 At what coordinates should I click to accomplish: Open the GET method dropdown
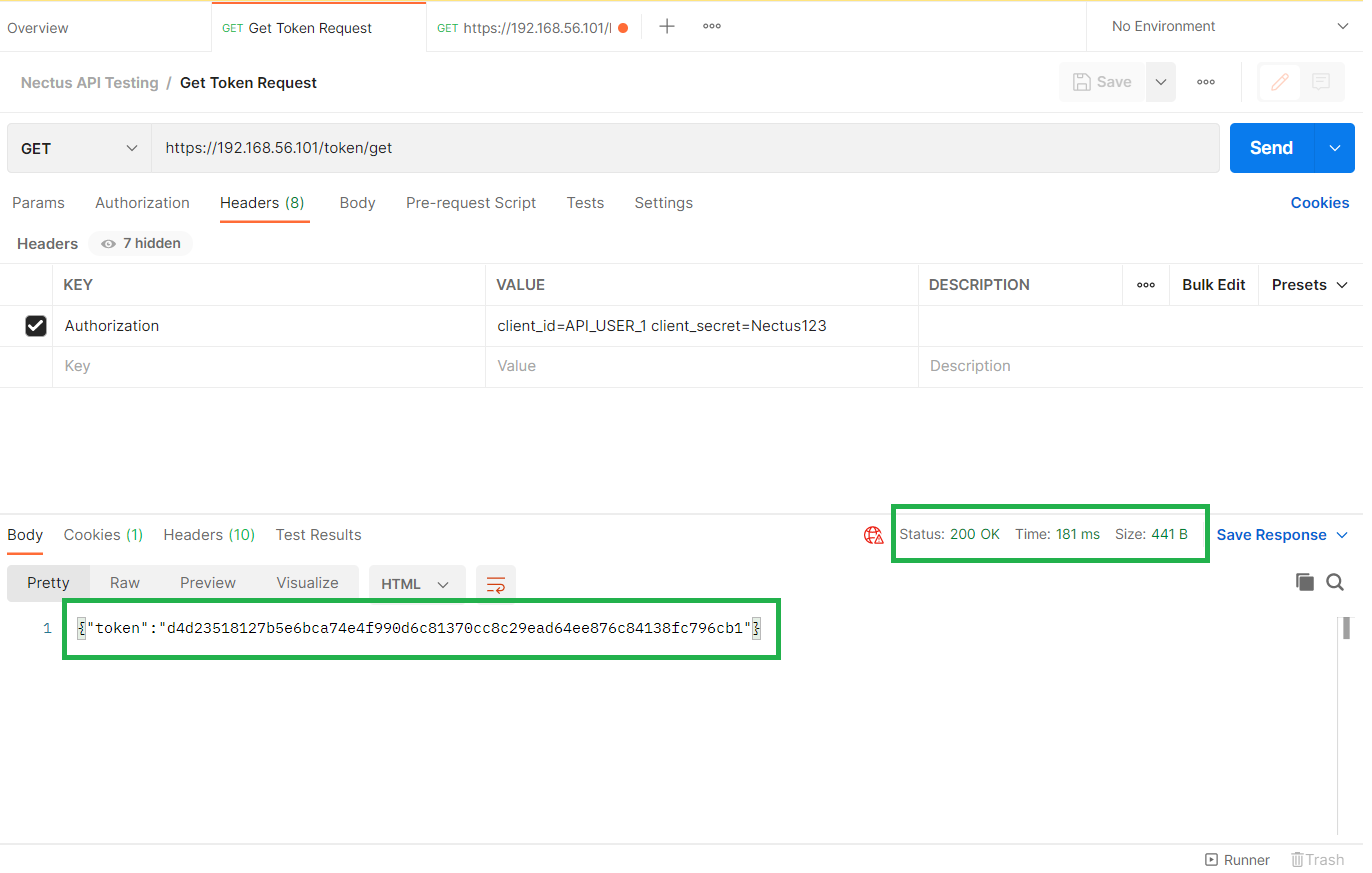point(79,148)
